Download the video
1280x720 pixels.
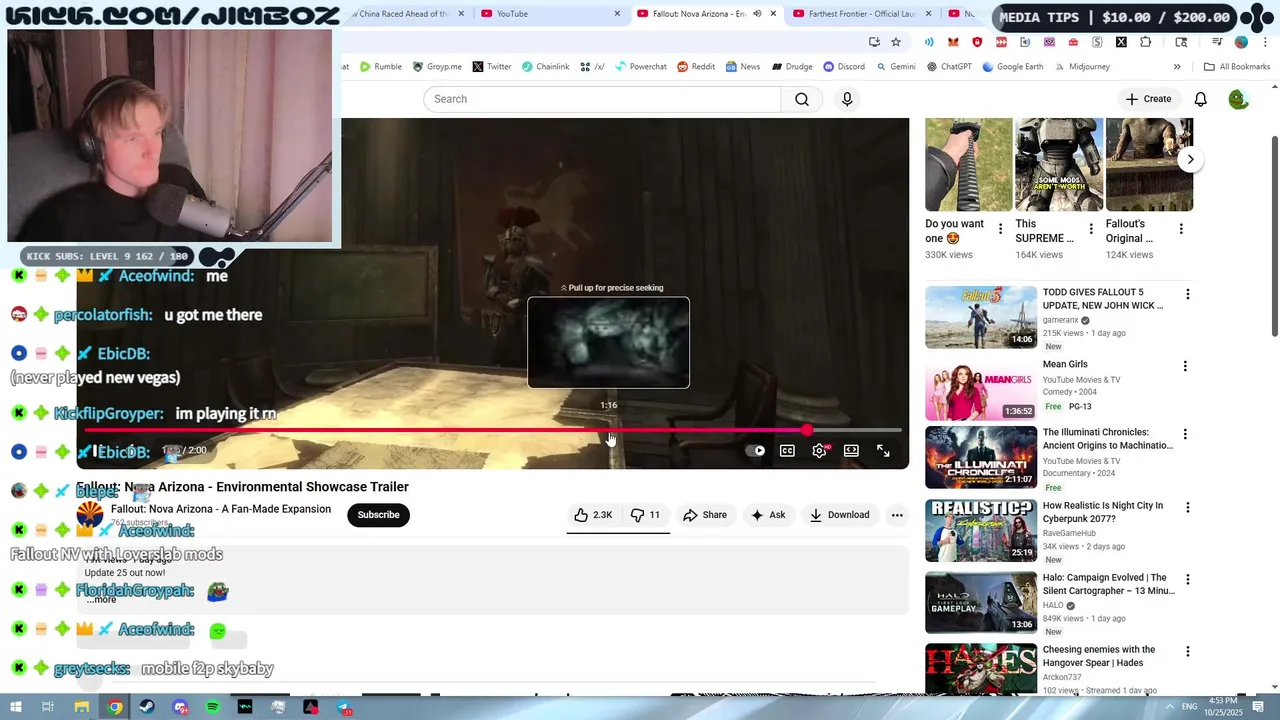(839, 515)
